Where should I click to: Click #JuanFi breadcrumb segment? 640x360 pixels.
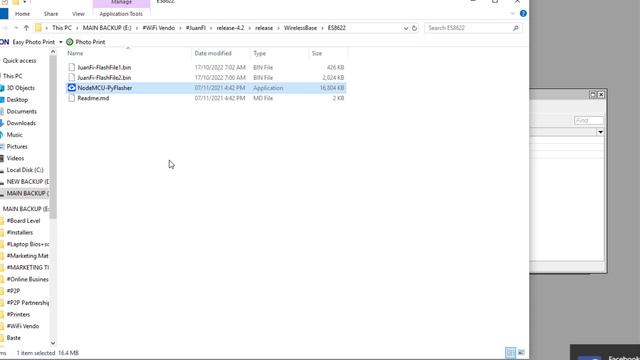196,28
